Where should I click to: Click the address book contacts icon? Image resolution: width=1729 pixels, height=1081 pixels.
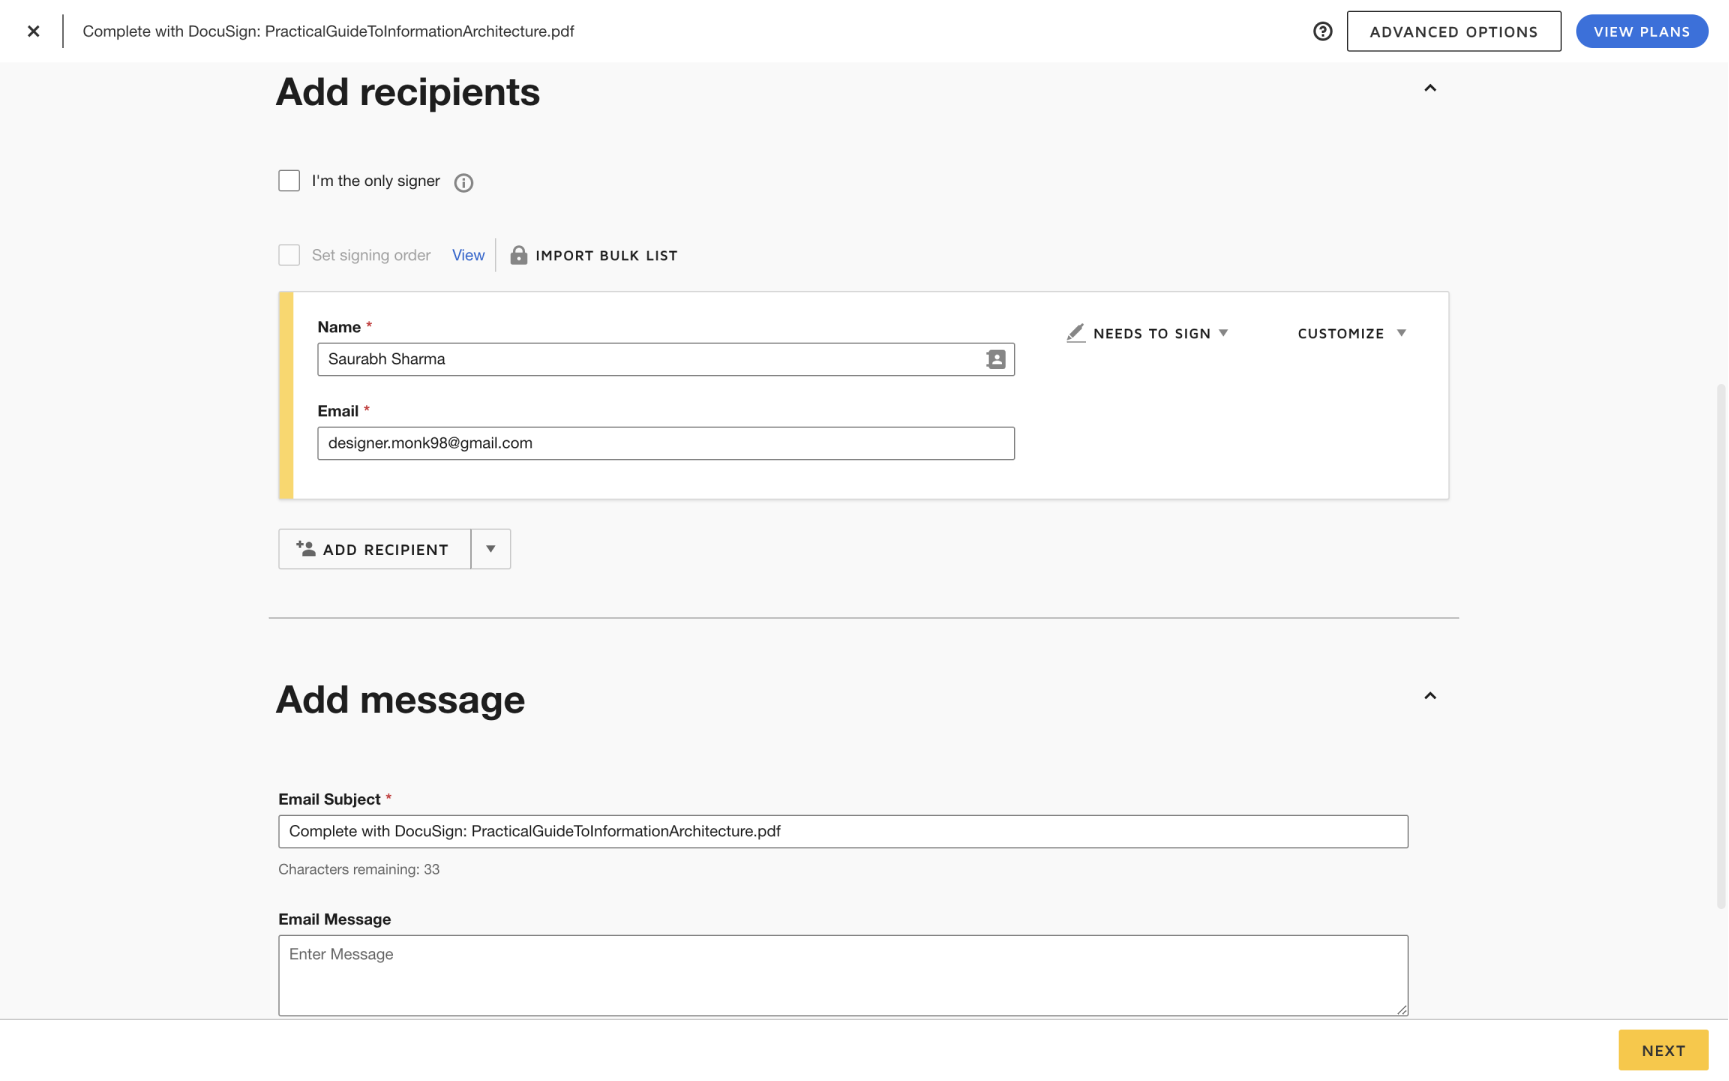tap(995, 359)
